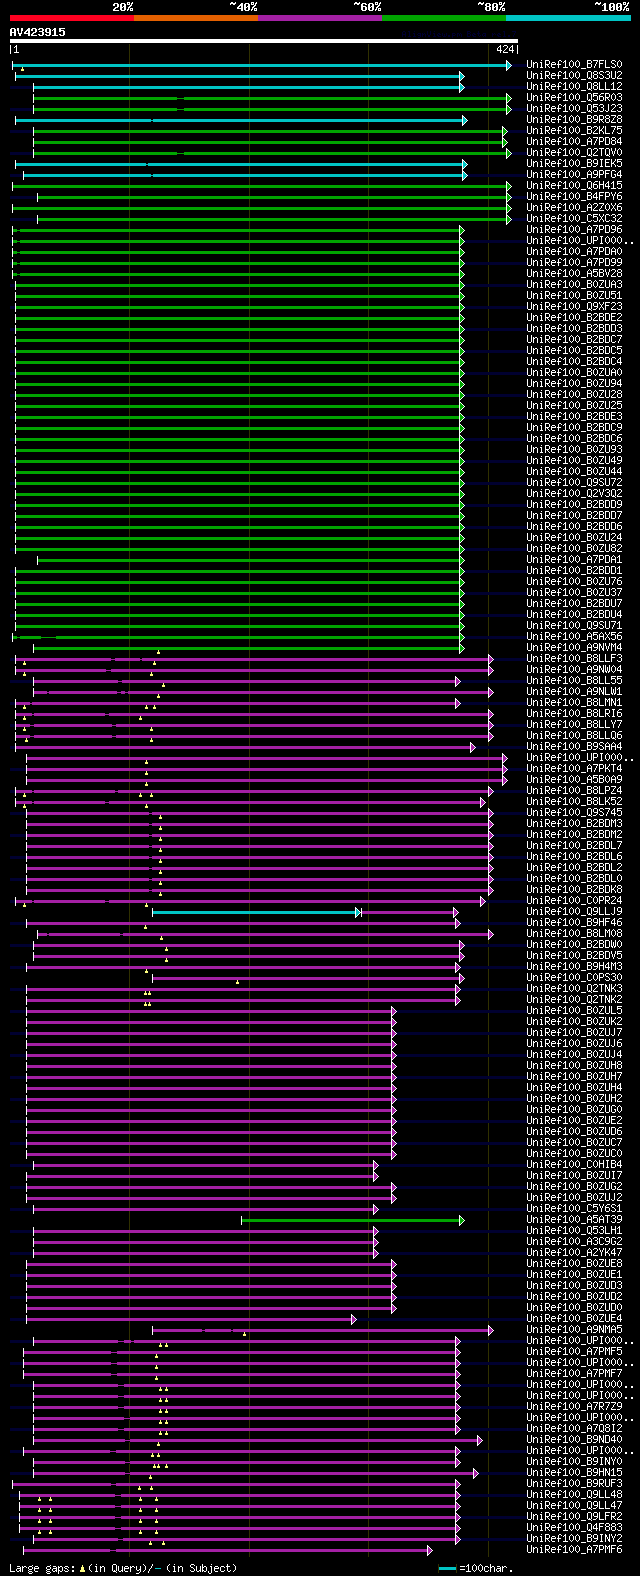Select the UniRef100_B9HF46 label
This screenshot has width=640, height=1576.
click(574, 923)
